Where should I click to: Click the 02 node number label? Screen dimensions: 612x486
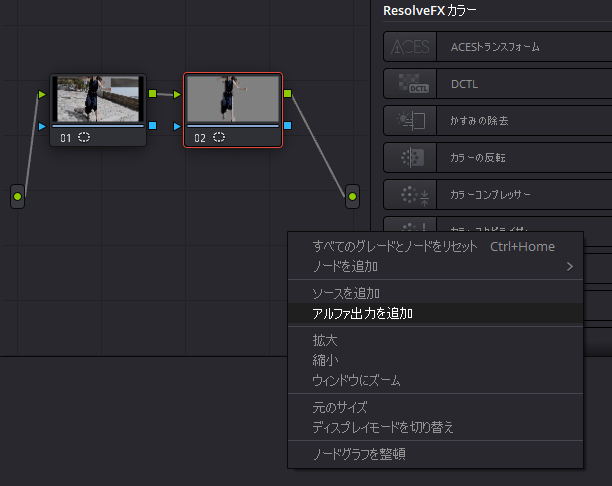(200, 138)
